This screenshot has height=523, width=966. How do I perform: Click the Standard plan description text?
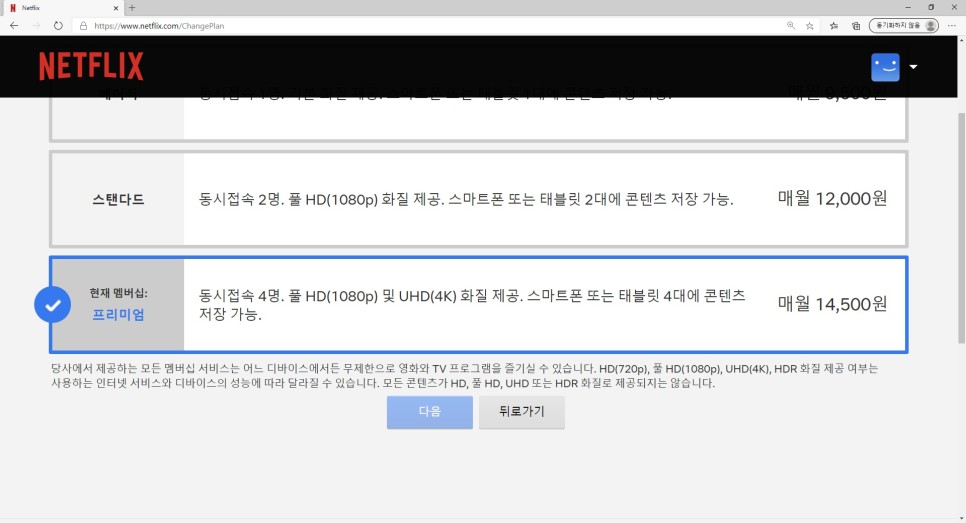tap(466, 199)
